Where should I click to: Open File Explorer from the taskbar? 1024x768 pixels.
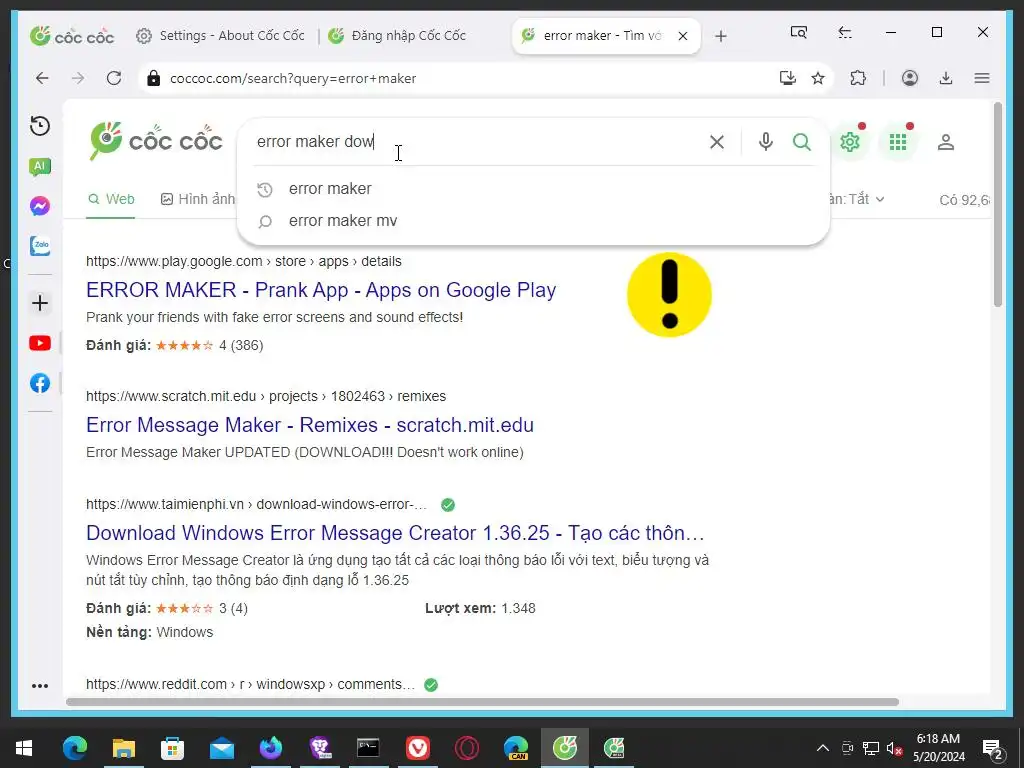pos(123,748)
